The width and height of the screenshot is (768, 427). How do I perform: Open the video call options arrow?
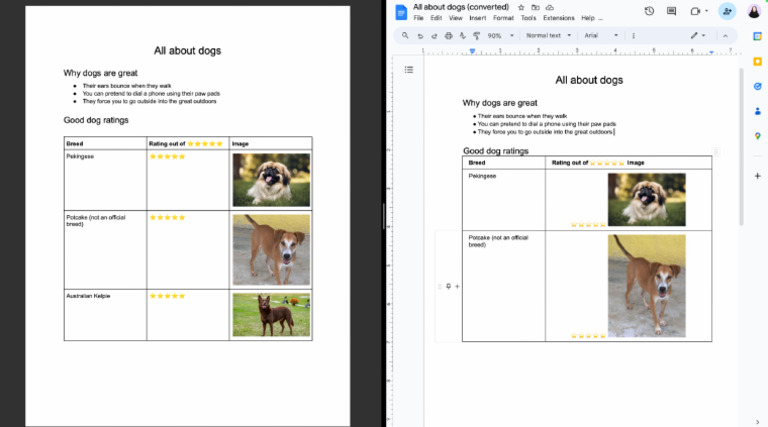[706, 11]
